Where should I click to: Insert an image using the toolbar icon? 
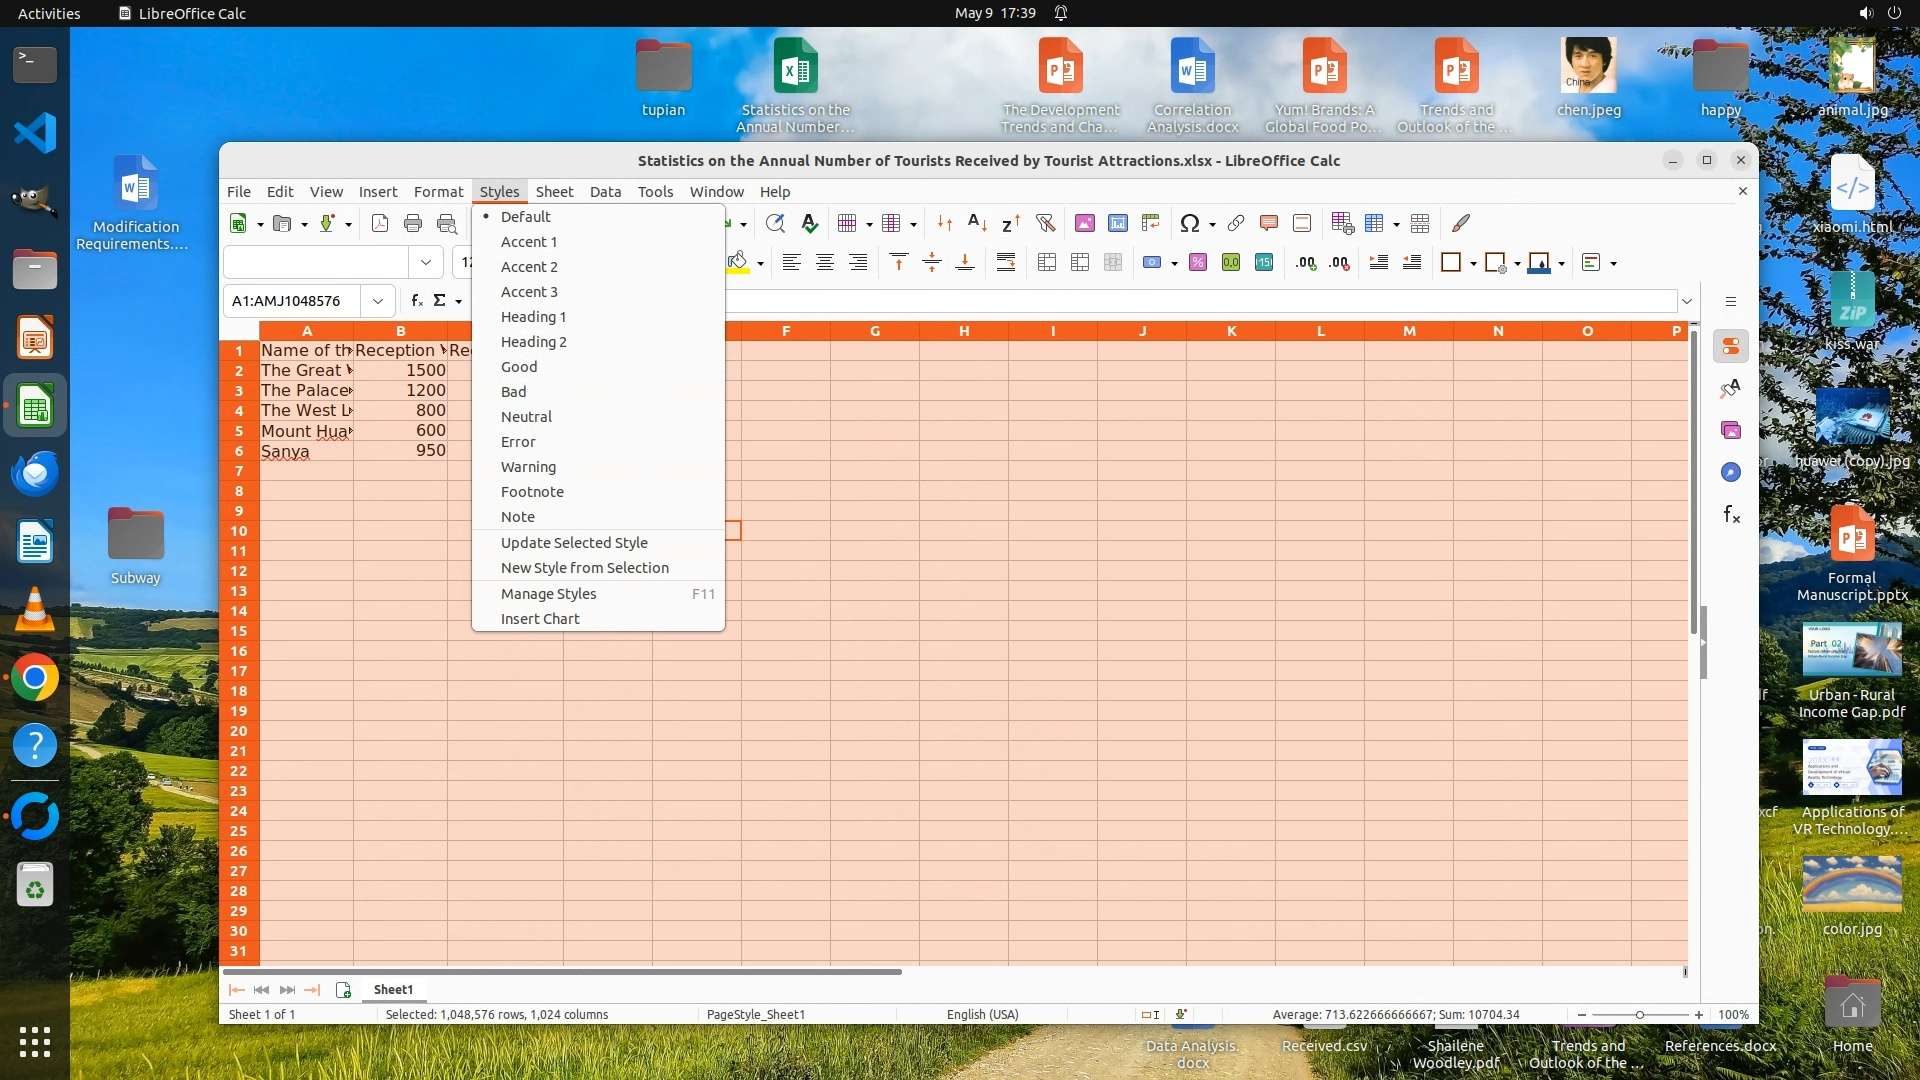click(1084, 223)
